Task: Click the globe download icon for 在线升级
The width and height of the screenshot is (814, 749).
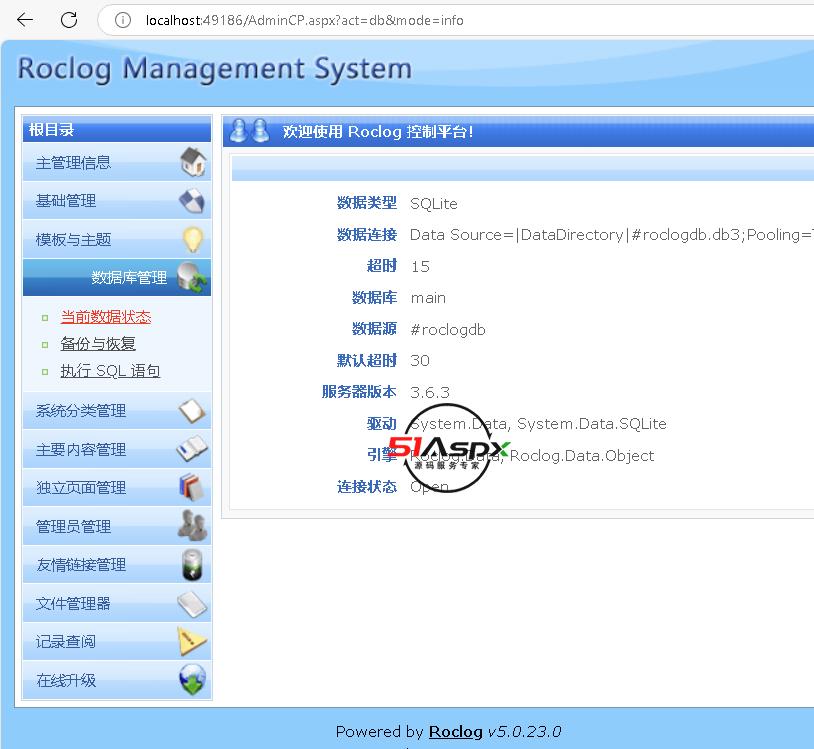Action: [x=193, y=679]
